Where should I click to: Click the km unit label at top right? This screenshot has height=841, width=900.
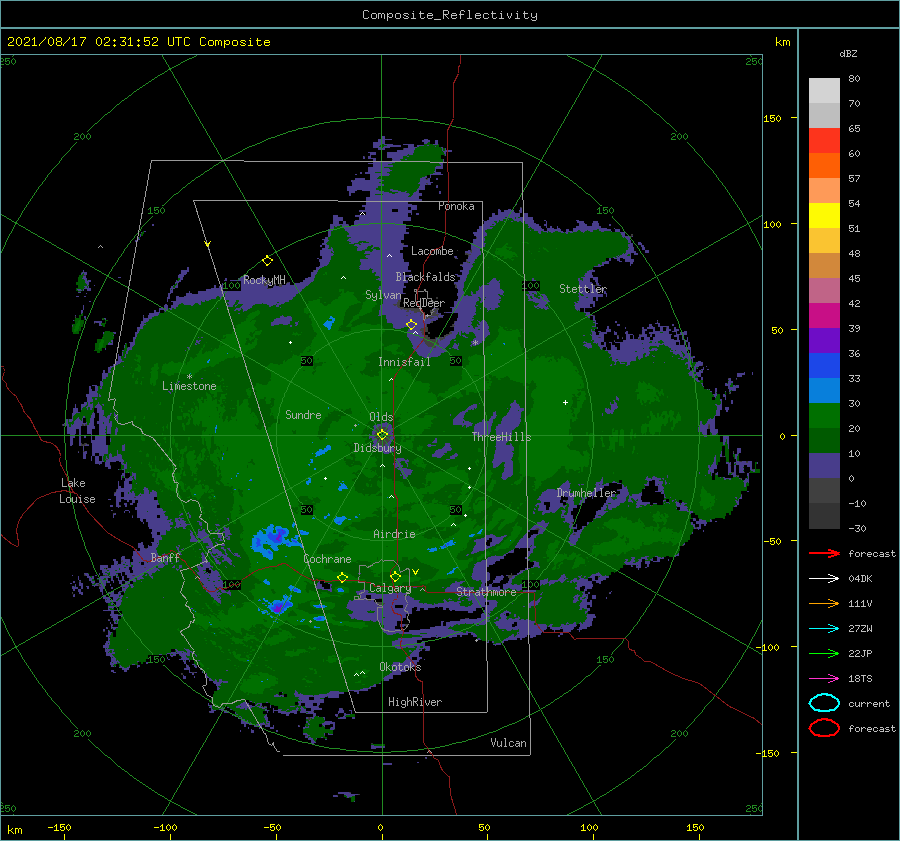782,42
